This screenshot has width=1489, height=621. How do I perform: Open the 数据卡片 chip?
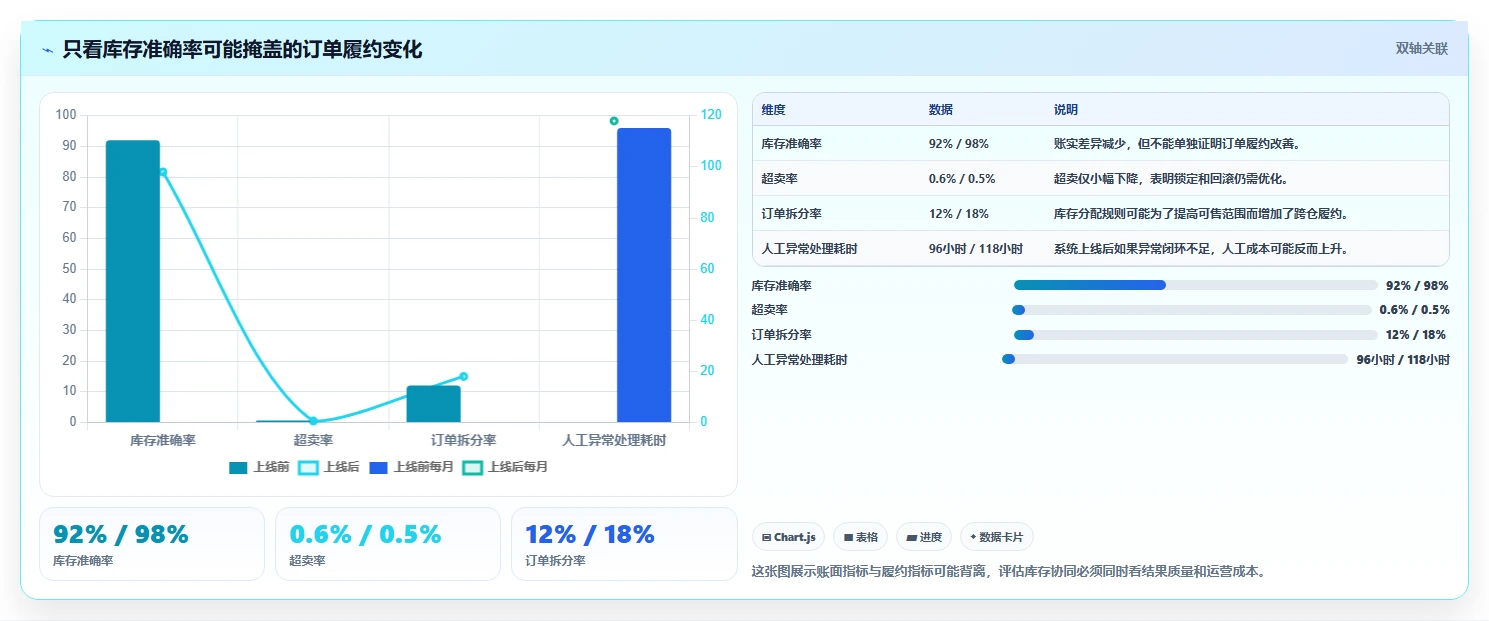tap(997, 537)
